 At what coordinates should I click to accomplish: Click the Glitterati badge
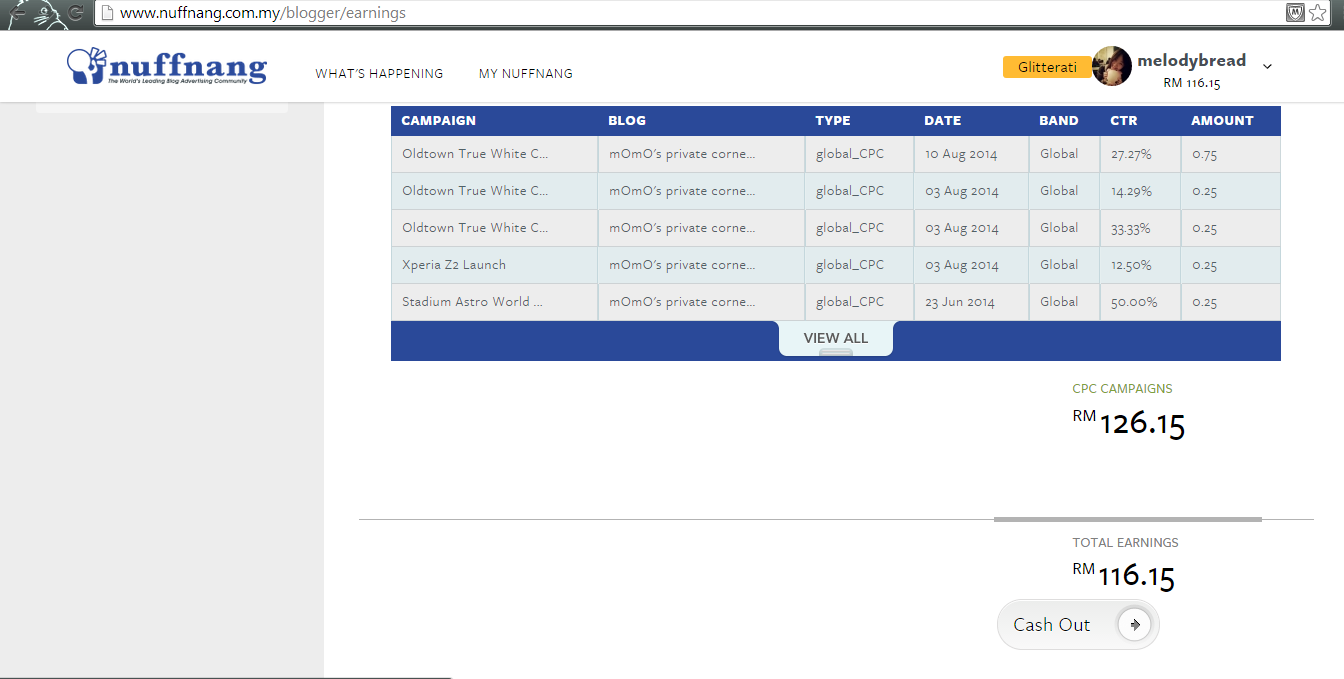point(1047,67)
